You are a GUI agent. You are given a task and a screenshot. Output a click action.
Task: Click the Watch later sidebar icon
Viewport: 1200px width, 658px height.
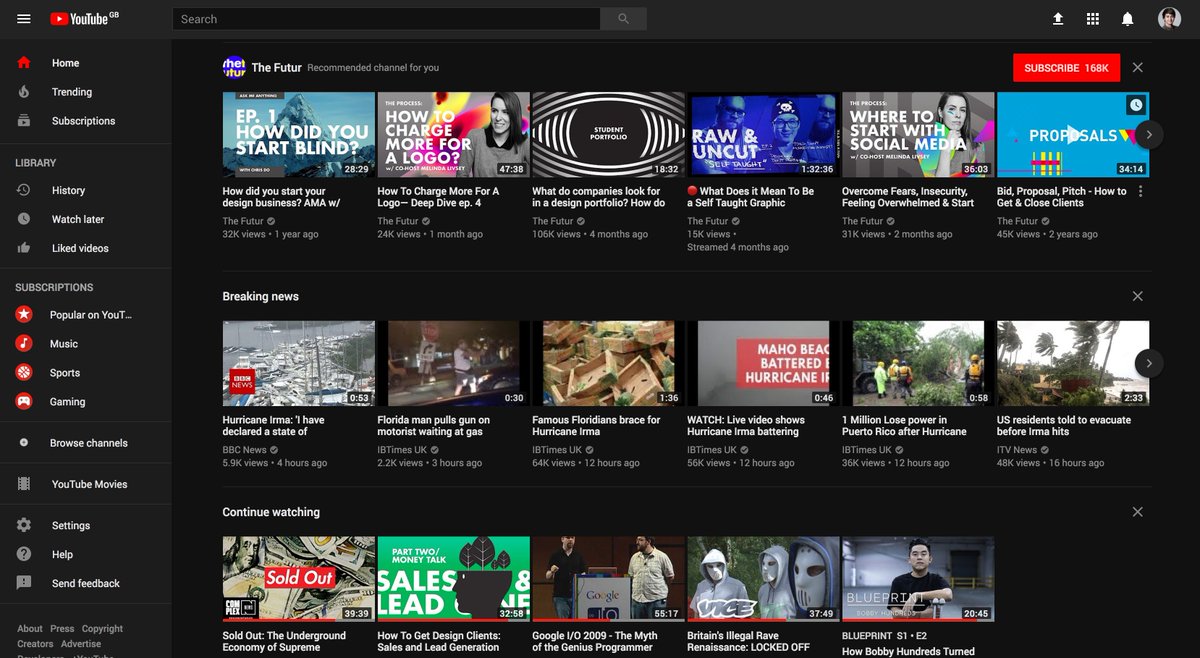[x=24, y=219]
